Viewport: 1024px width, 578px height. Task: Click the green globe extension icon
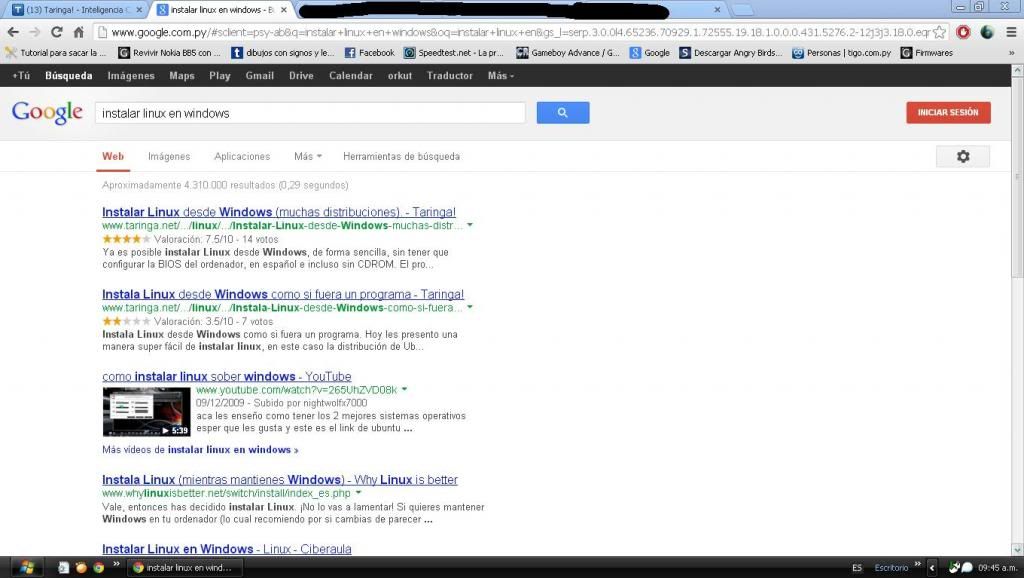[x=987, y=32]
